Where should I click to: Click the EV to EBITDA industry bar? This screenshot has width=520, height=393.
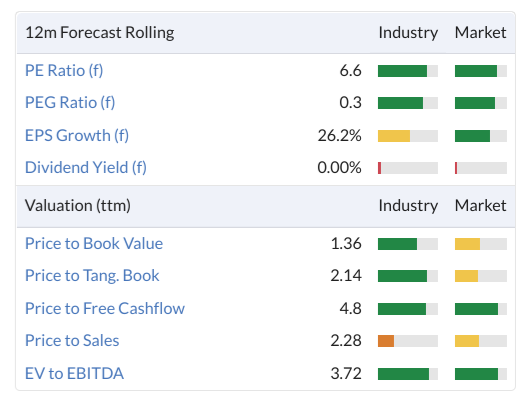pos(408,374)
